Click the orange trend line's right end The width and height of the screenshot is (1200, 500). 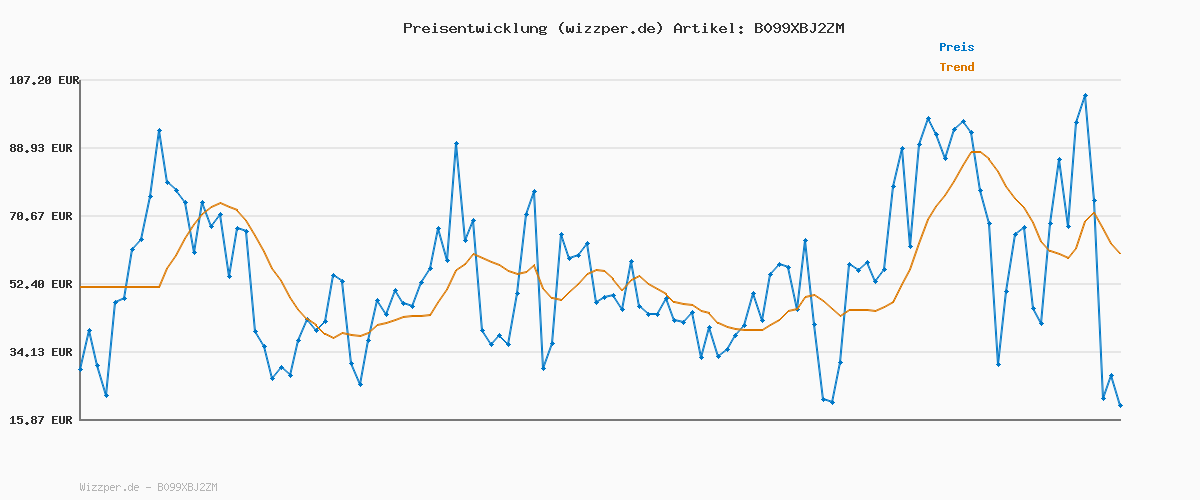1120,253
